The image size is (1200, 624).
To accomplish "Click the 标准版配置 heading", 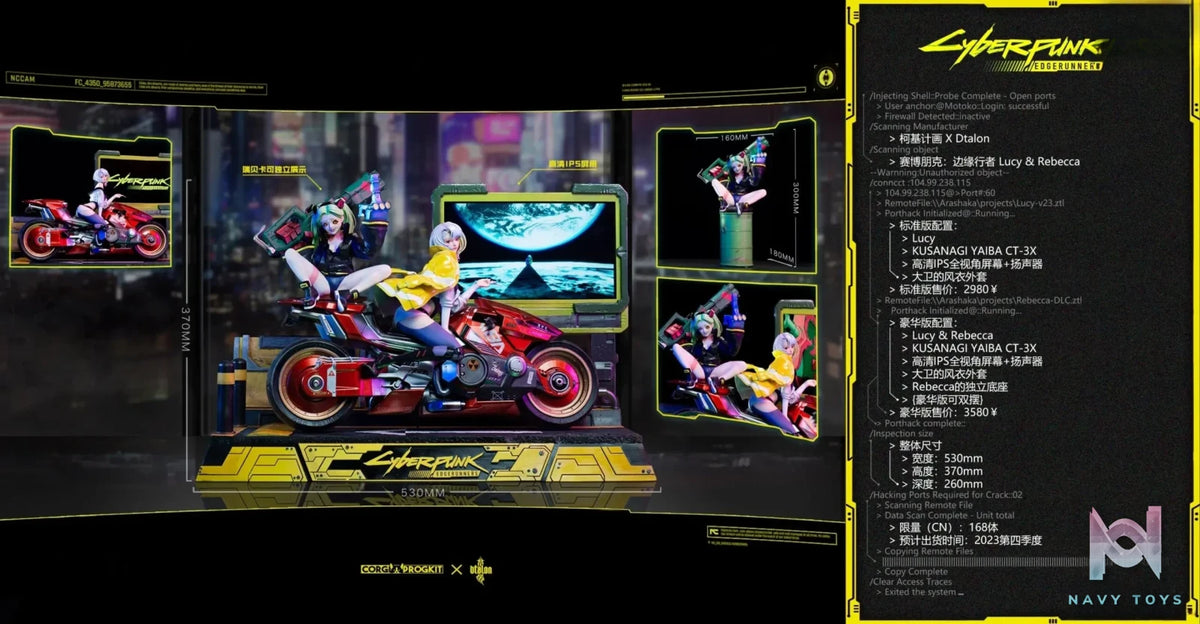I will pyautogui.click(x=922, y=226).
